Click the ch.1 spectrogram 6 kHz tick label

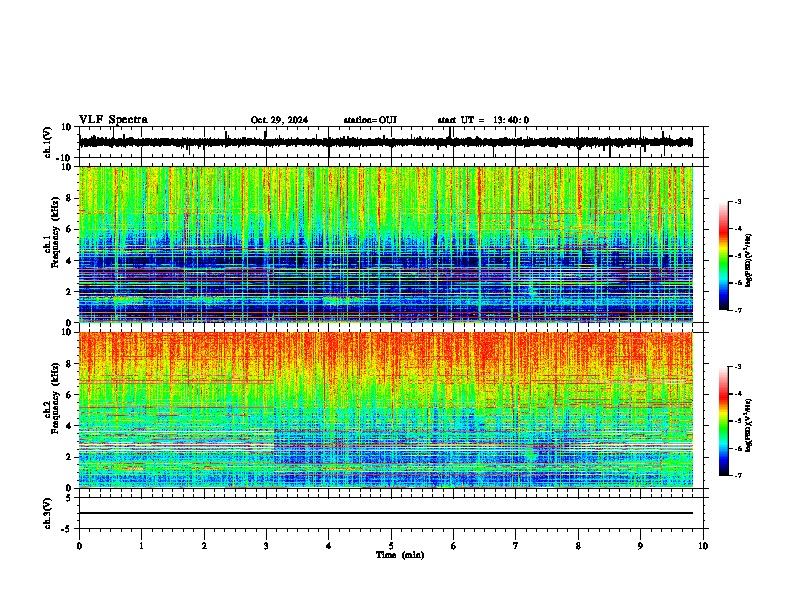[x=69, y=229]
